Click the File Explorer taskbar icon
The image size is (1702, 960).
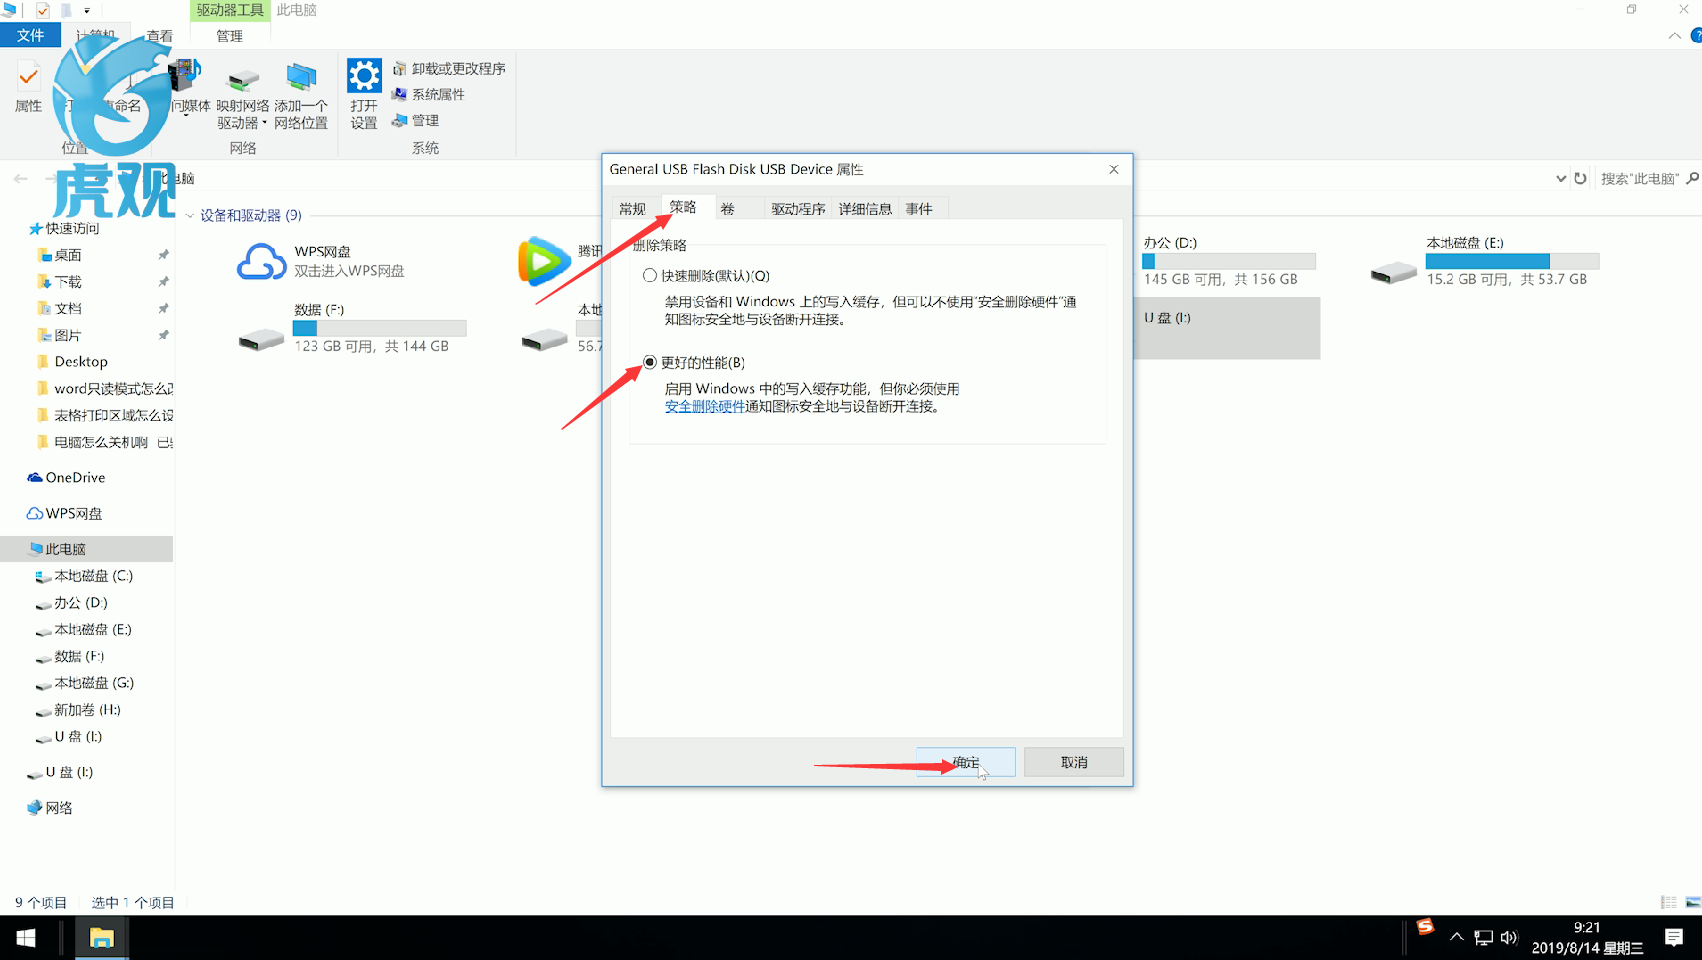(101, 938)
